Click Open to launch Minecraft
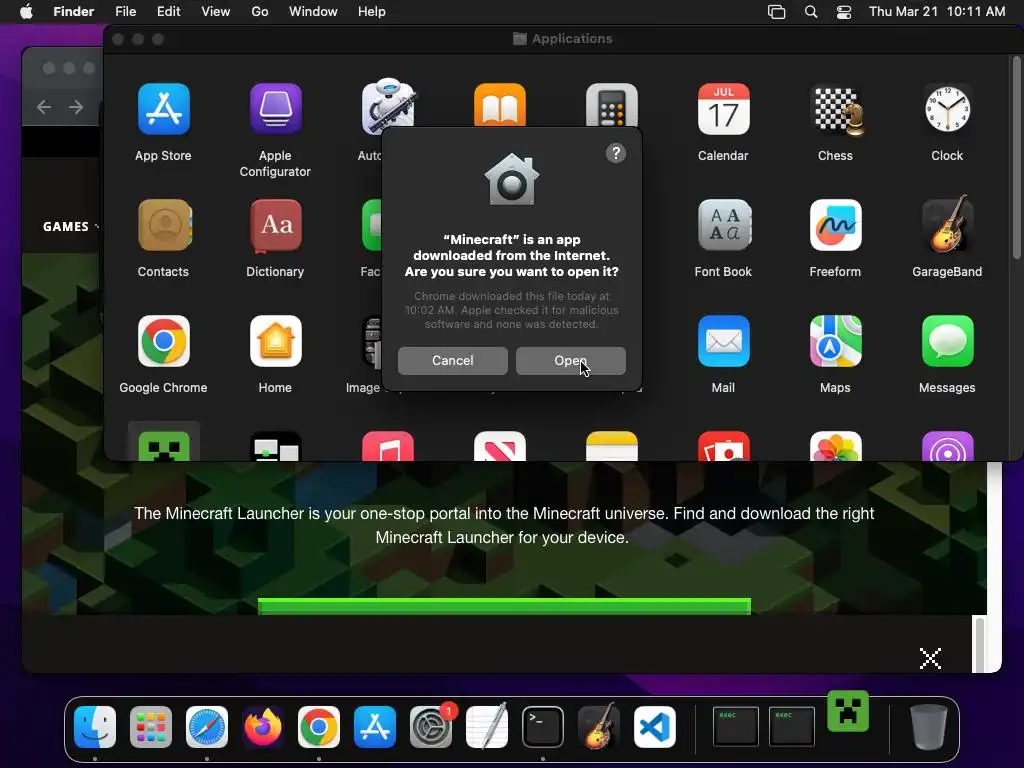This screenshot has height=768, width=1024. point(571,360)
